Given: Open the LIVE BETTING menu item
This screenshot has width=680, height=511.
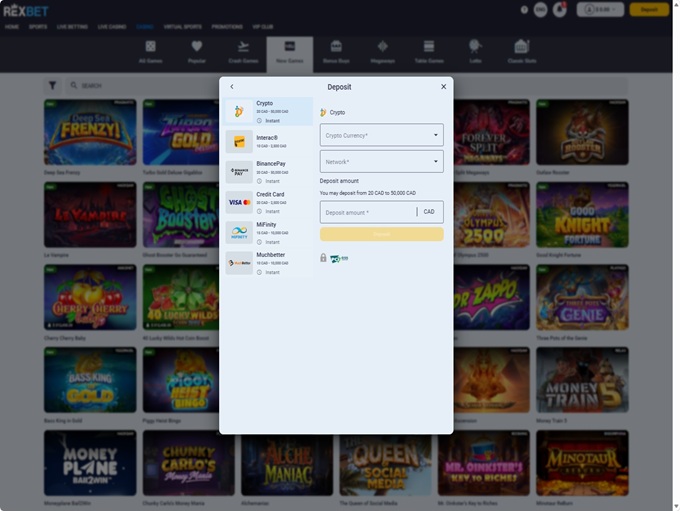Looking at the screenshot, I should click(72, 27).
